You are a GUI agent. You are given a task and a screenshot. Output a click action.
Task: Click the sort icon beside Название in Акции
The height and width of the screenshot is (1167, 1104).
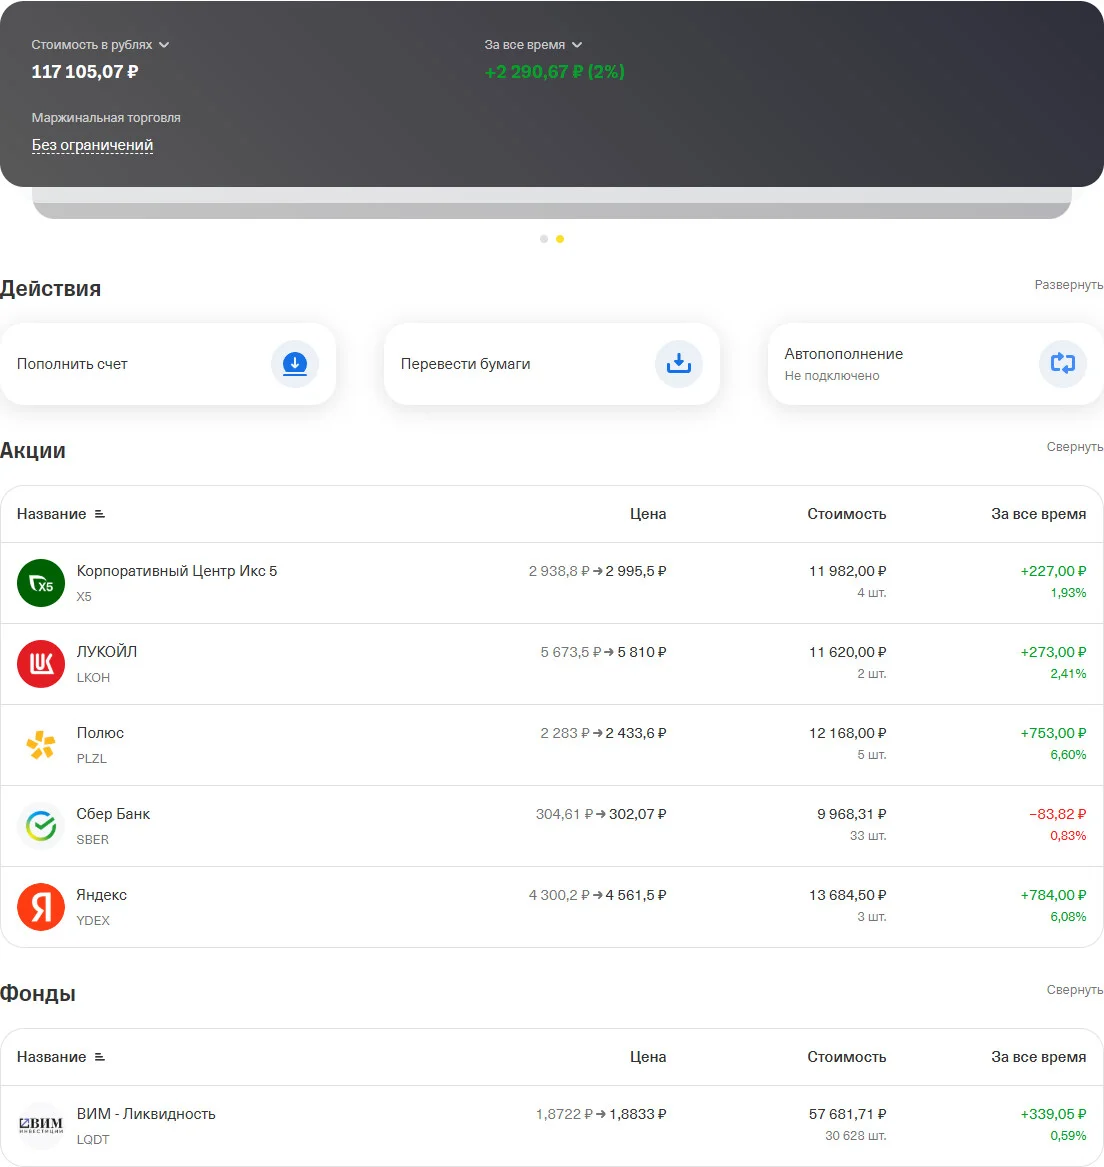(100, 514)
